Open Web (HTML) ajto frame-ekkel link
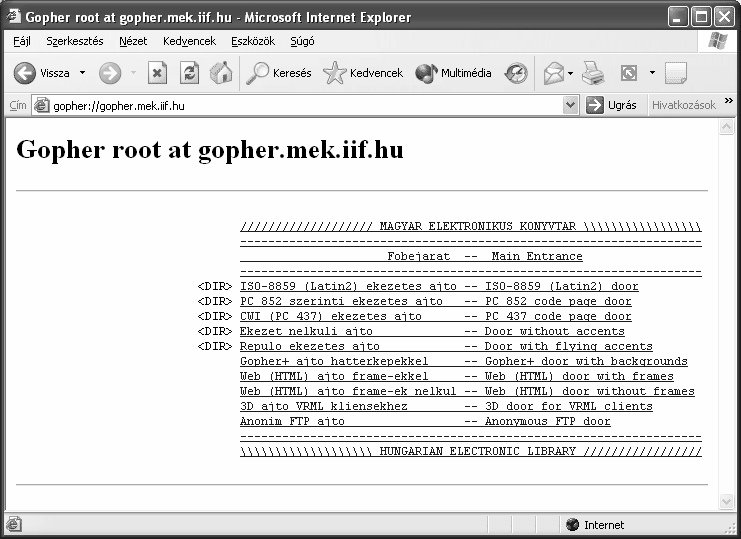The width and height of the screenshot is (741, 539). click(457, 376)
